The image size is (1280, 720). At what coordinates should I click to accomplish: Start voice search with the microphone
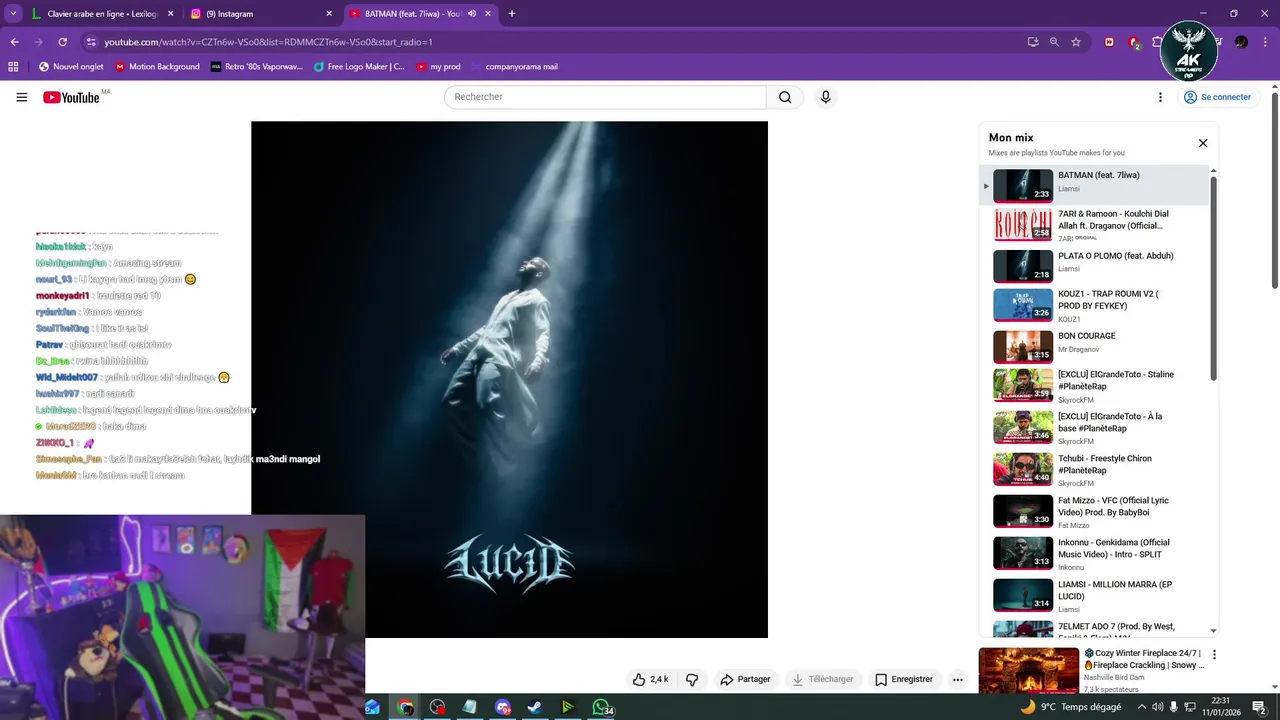825,97
